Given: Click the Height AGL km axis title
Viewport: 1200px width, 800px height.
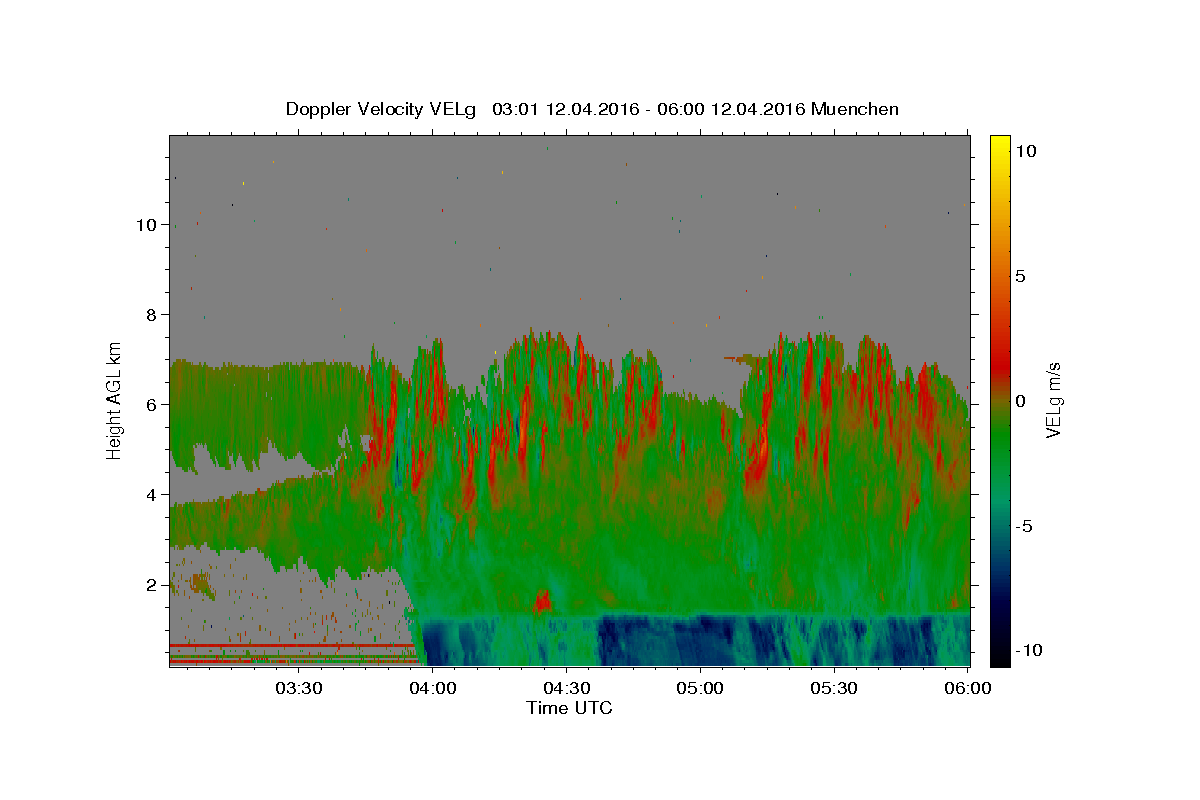Looking at the screenshot, I should click(x=115, y=400).
